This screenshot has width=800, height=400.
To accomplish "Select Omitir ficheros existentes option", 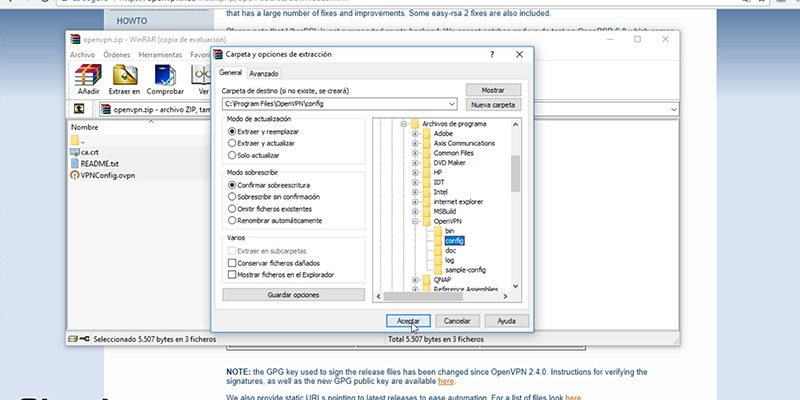I will (232, 209).
